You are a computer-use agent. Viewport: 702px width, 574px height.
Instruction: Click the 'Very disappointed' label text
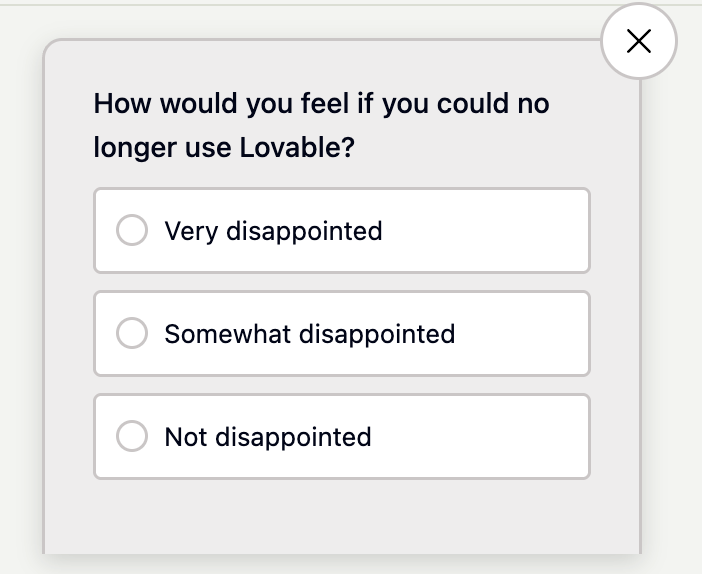(273, 231)
